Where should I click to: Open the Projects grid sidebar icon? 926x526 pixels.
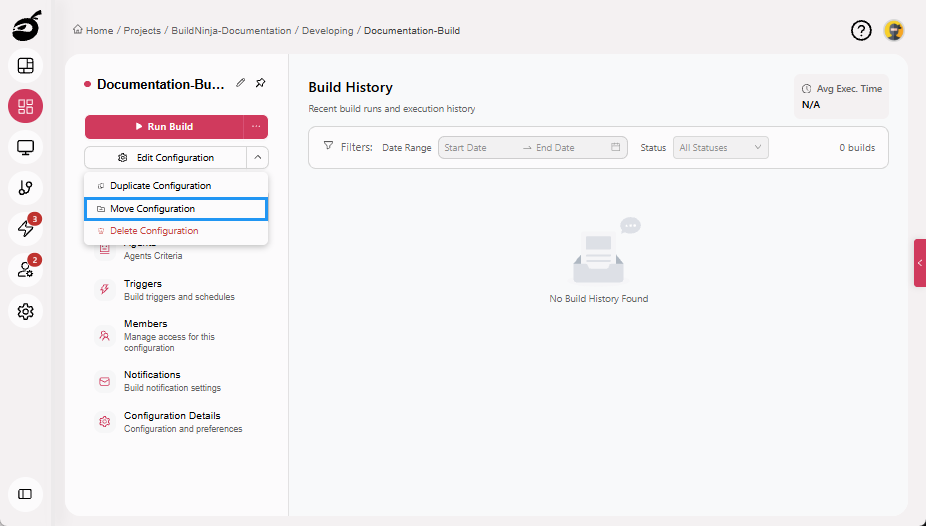pyautogui.click(x=25, y=106)
